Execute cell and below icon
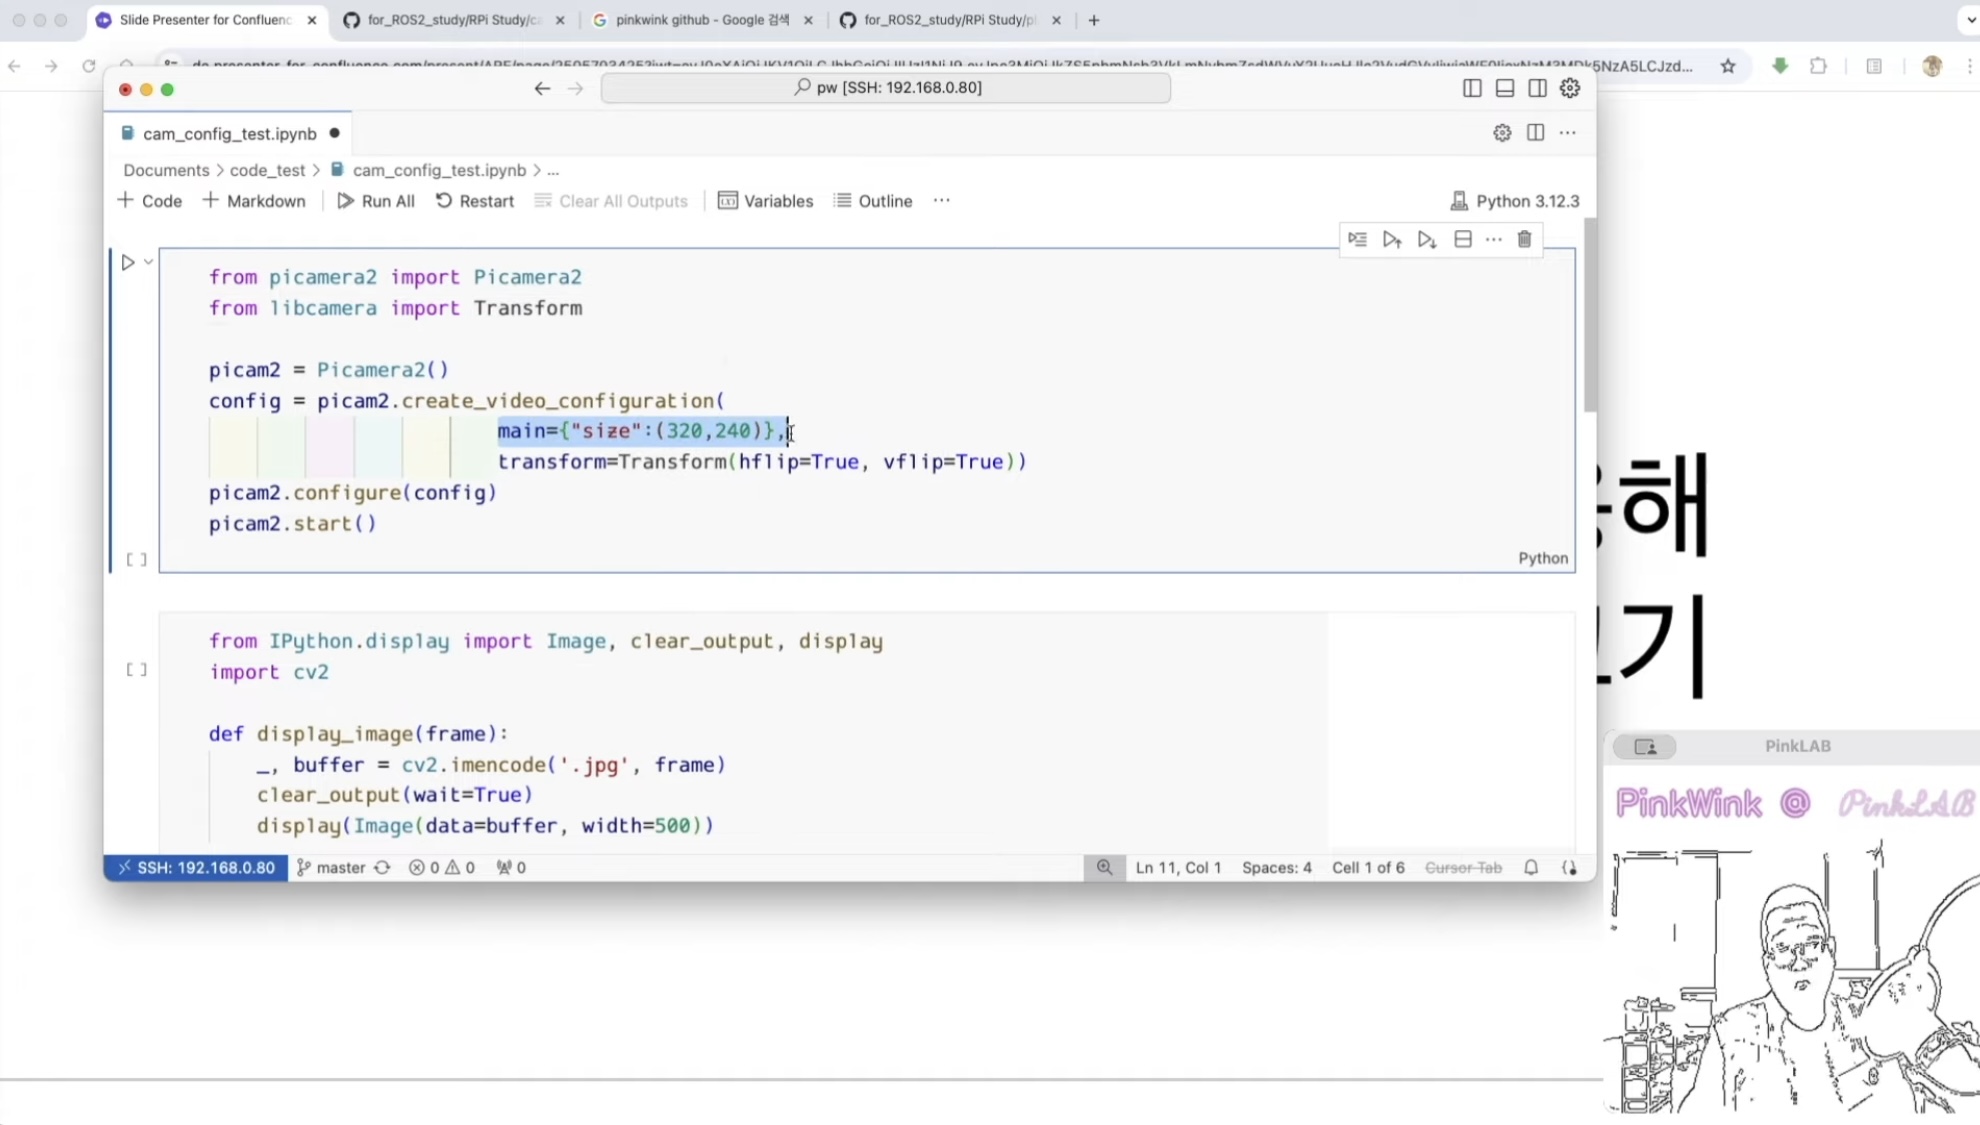This screenshot has height=1125, width=1980. pos(1427,240)
